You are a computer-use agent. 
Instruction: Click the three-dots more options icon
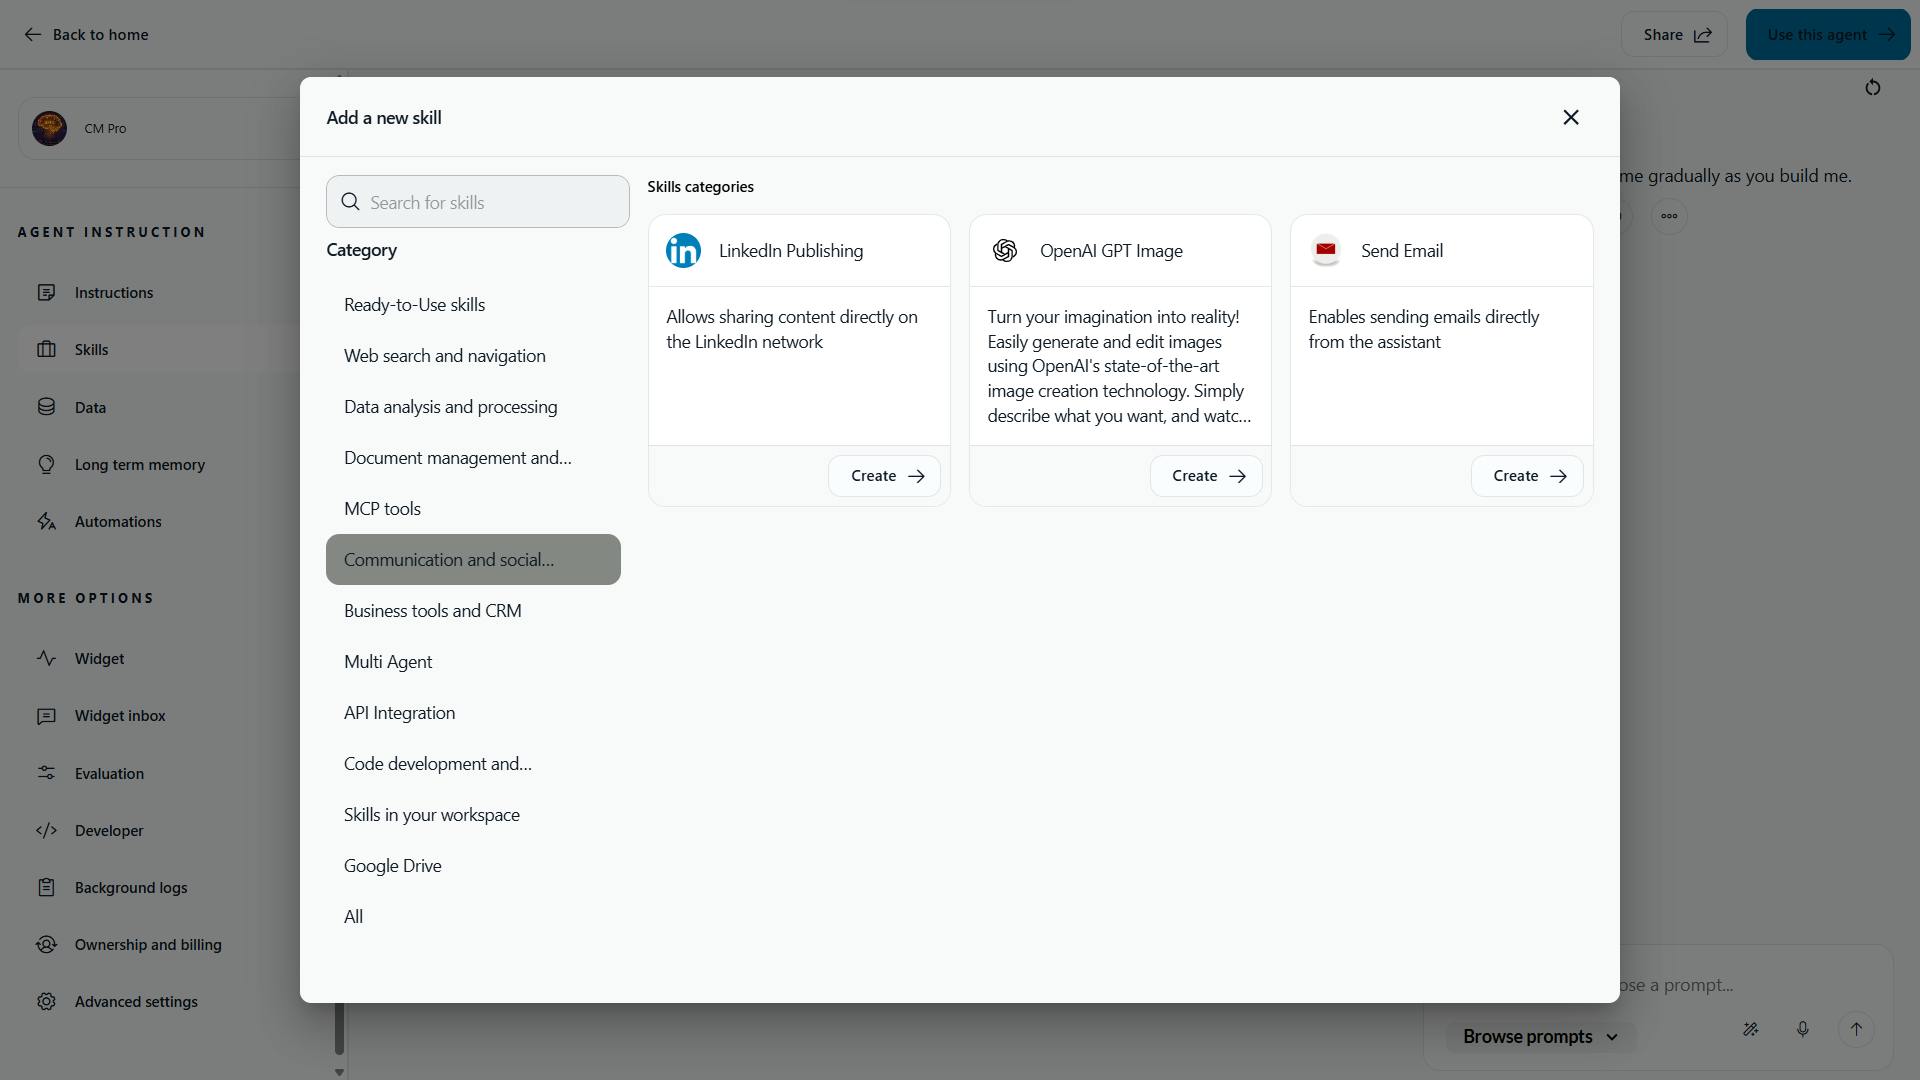[x=1669, y=216]
